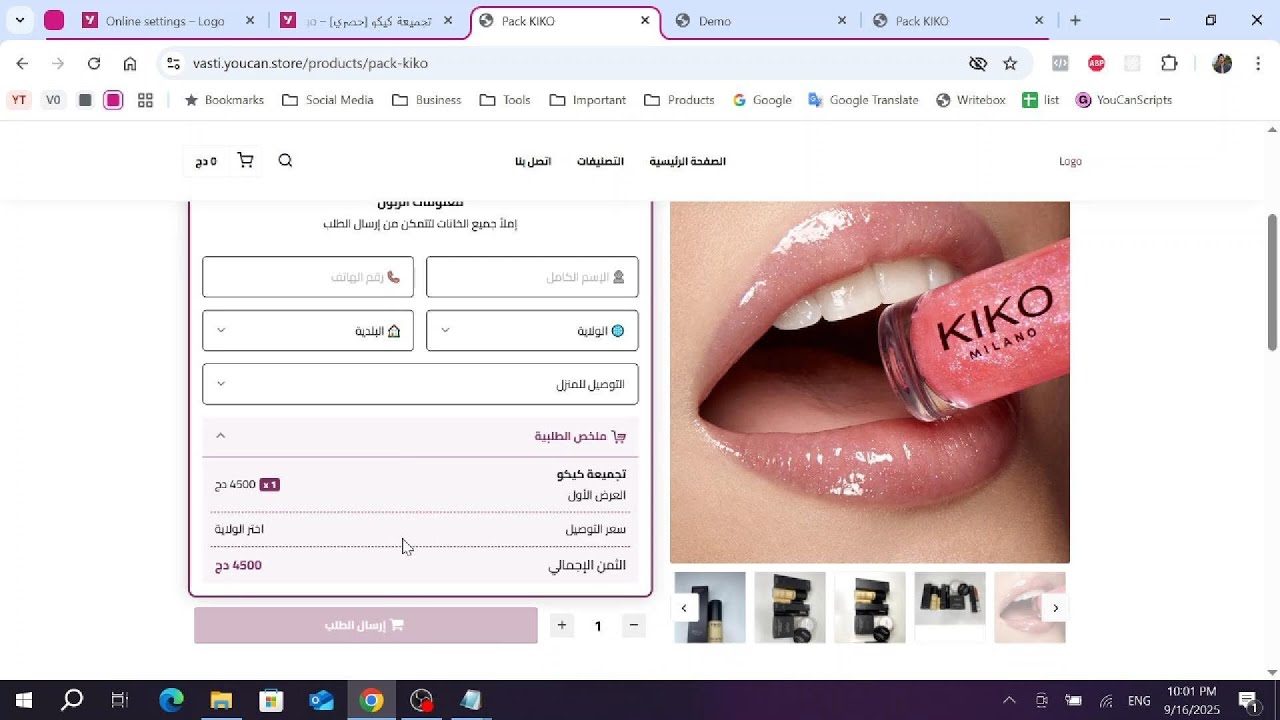Viewport: 1280px width, 720px height.
Task: Show previous thumbnails with left carousel arrow
Action: coord(684,608)
